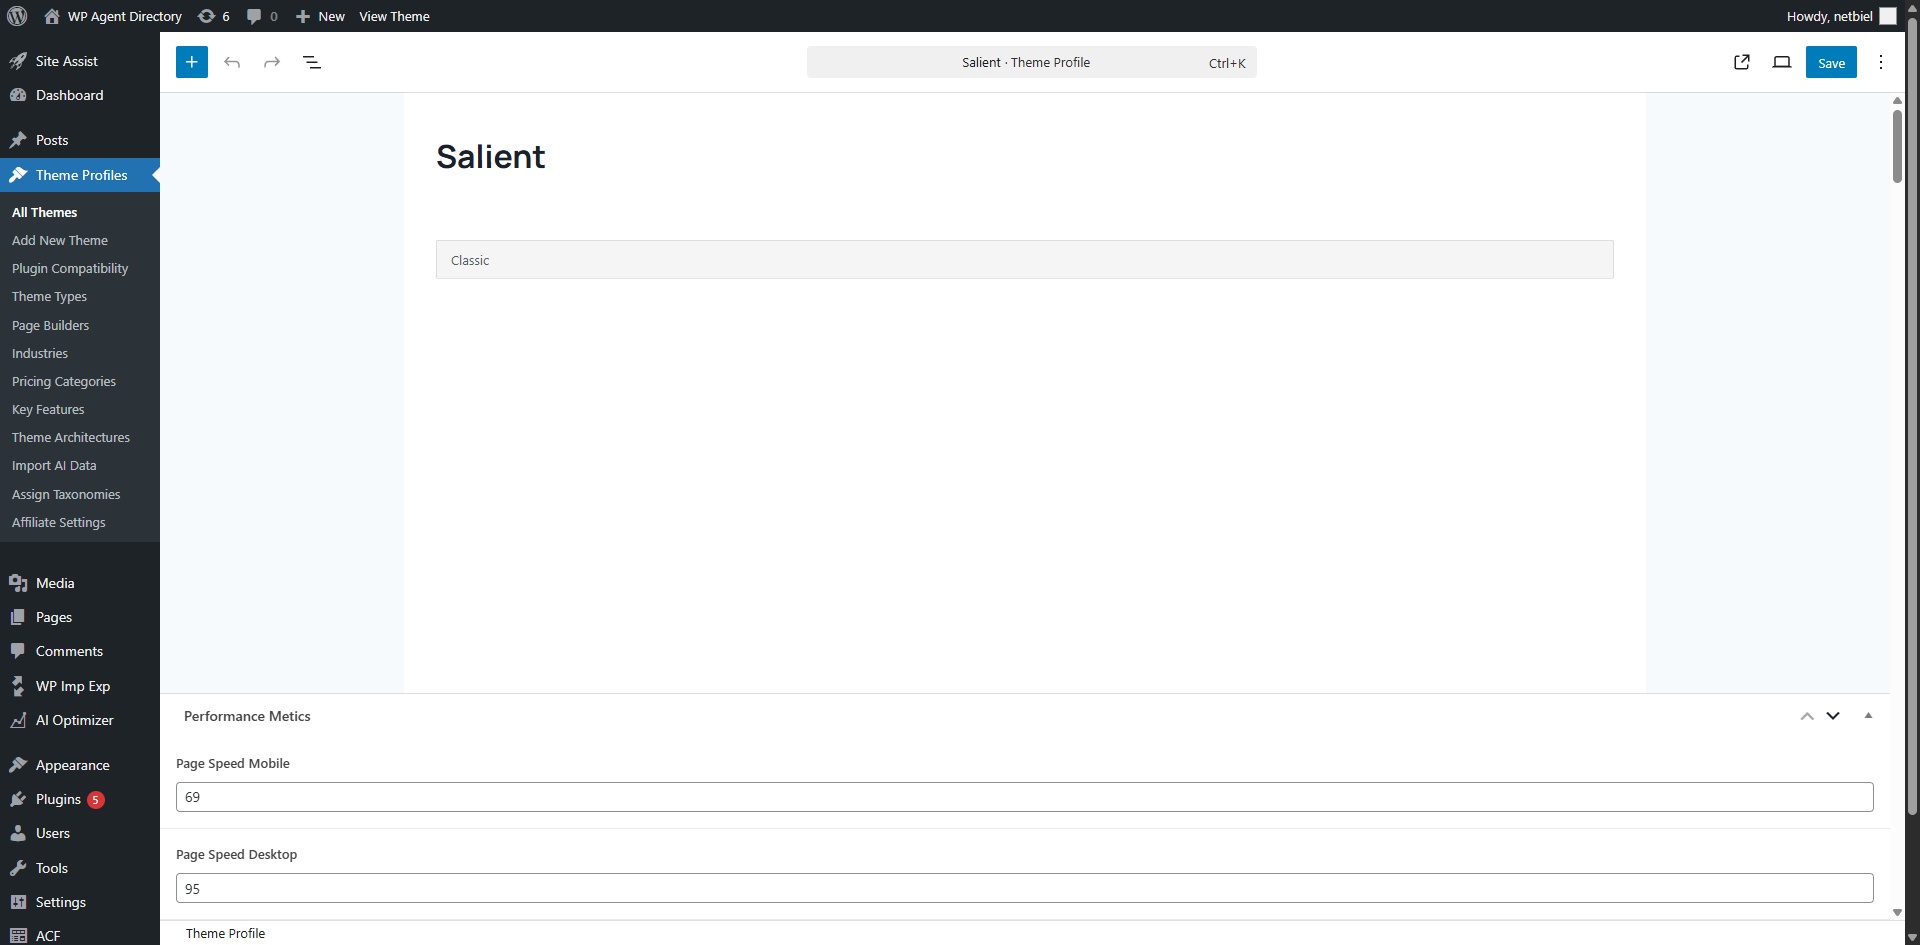This screenshot has width=1920, height=945.
Task: Move Performance Metics panel down
Action: point(1833,716)
